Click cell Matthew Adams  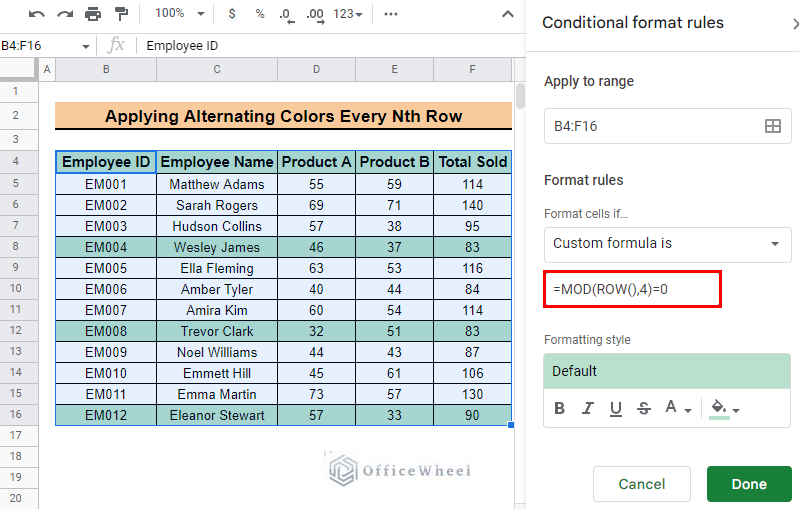(x=217, y=184)
